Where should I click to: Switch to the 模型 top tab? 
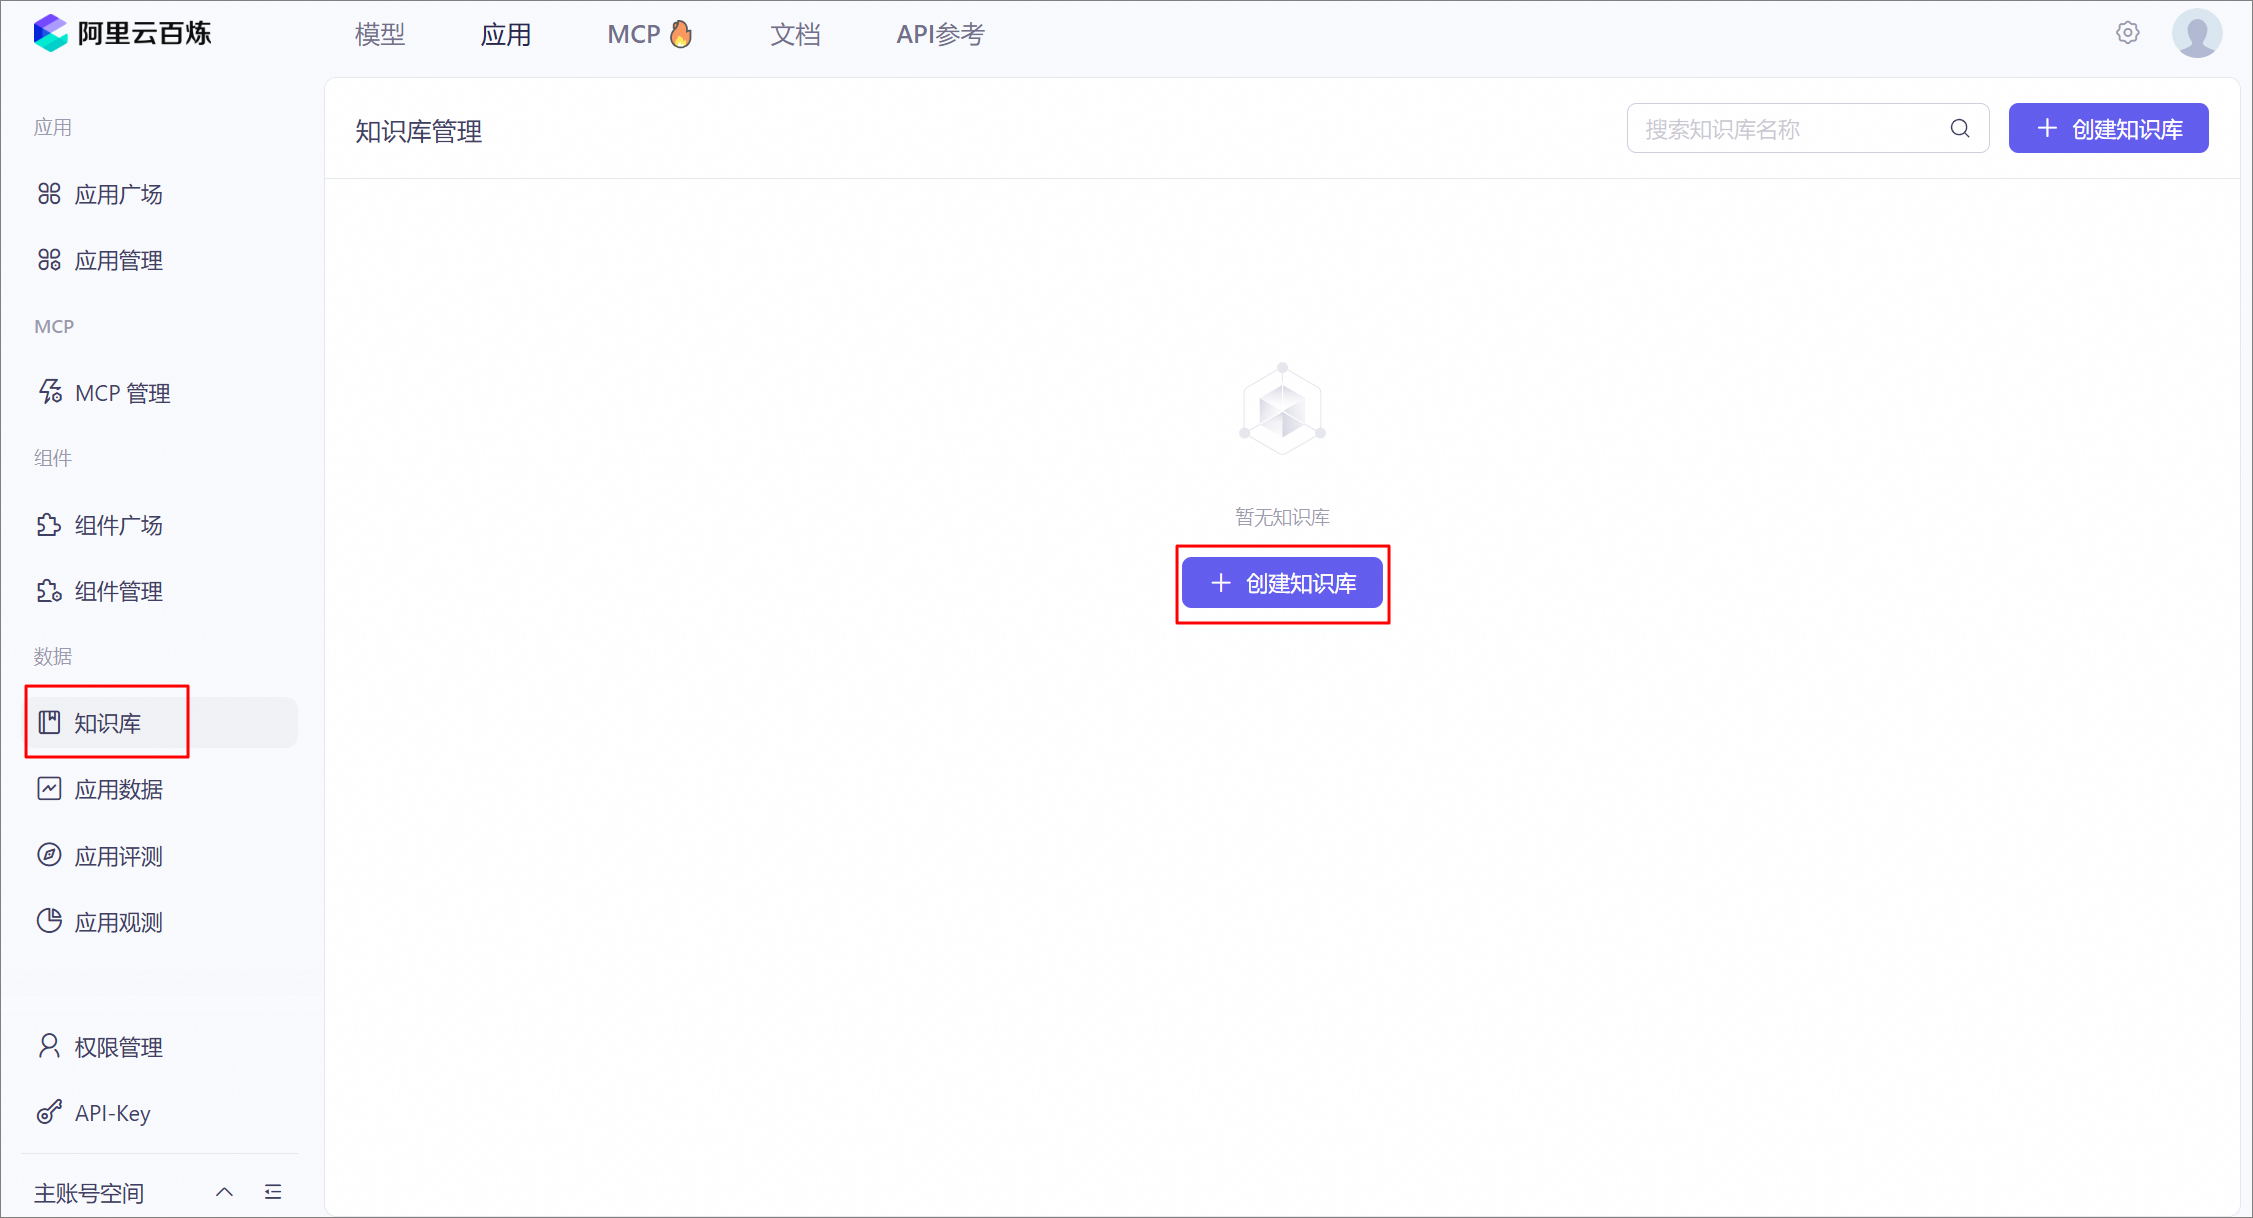point(380,35)
